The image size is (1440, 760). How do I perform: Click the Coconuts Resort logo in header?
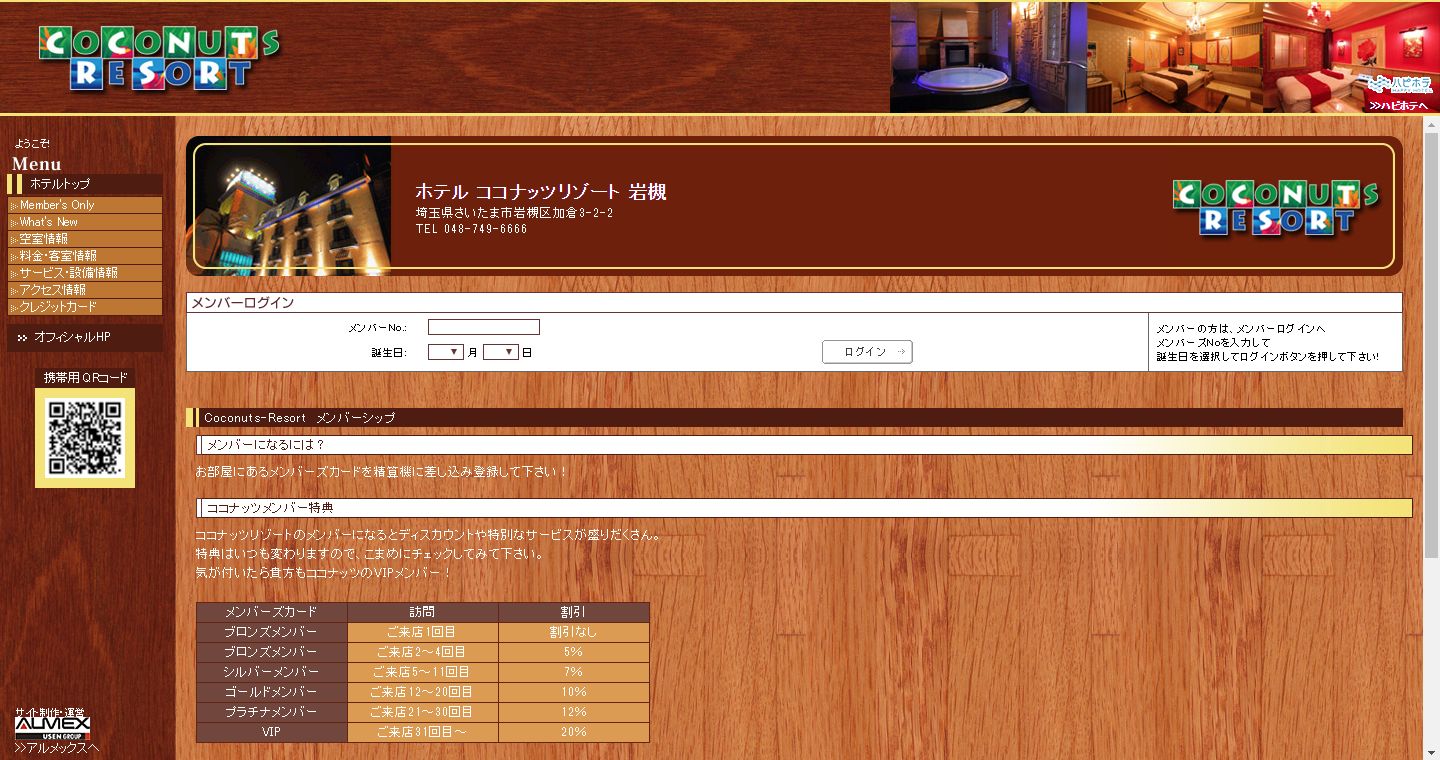click(159, 58)
